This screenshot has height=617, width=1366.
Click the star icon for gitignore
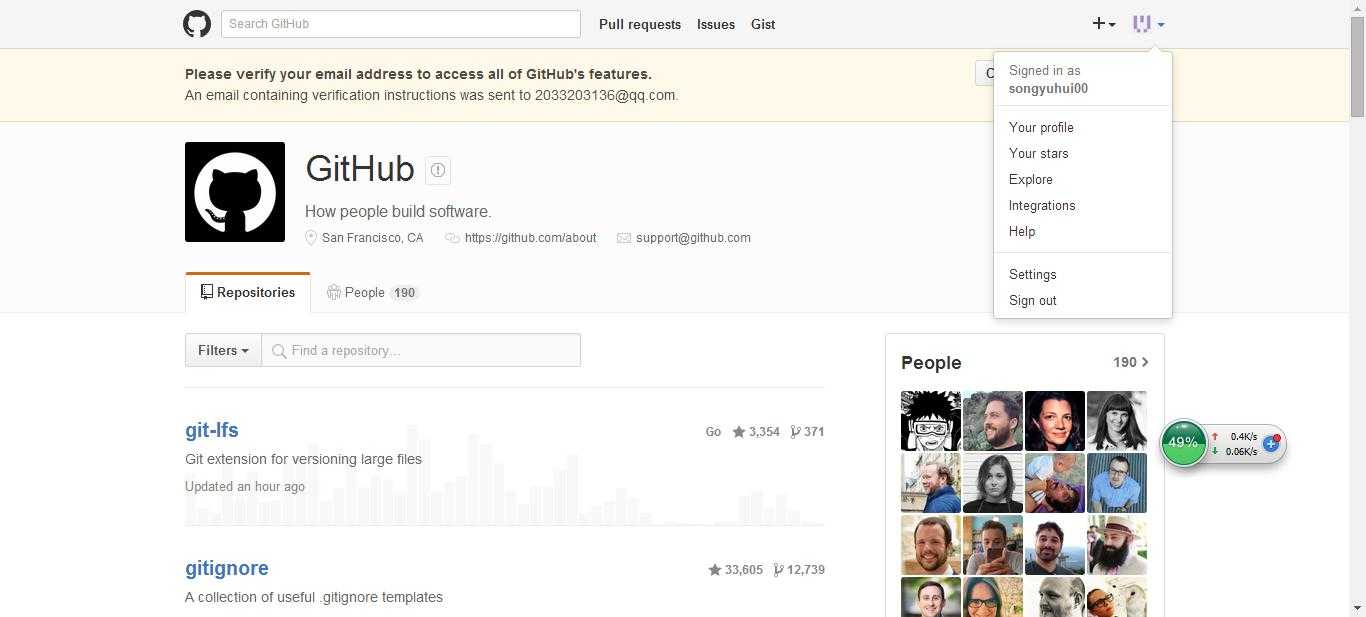click(x=715, y=570)
